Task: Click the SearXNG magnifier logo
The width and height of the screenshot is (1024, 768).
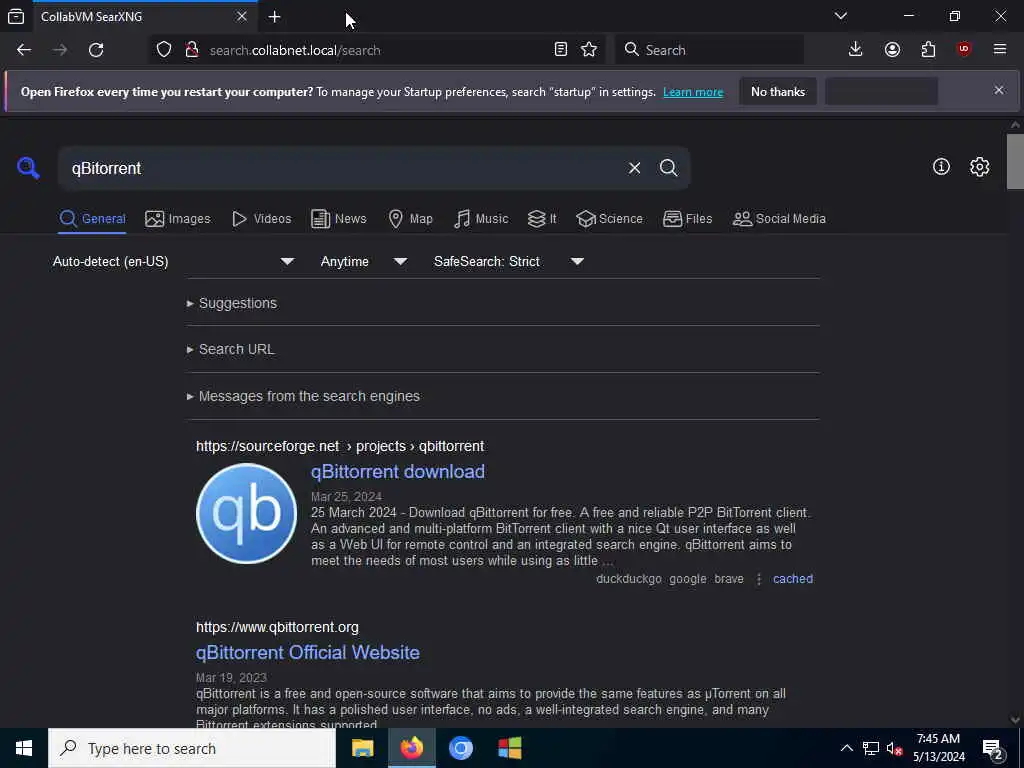Action: point(28,168)
